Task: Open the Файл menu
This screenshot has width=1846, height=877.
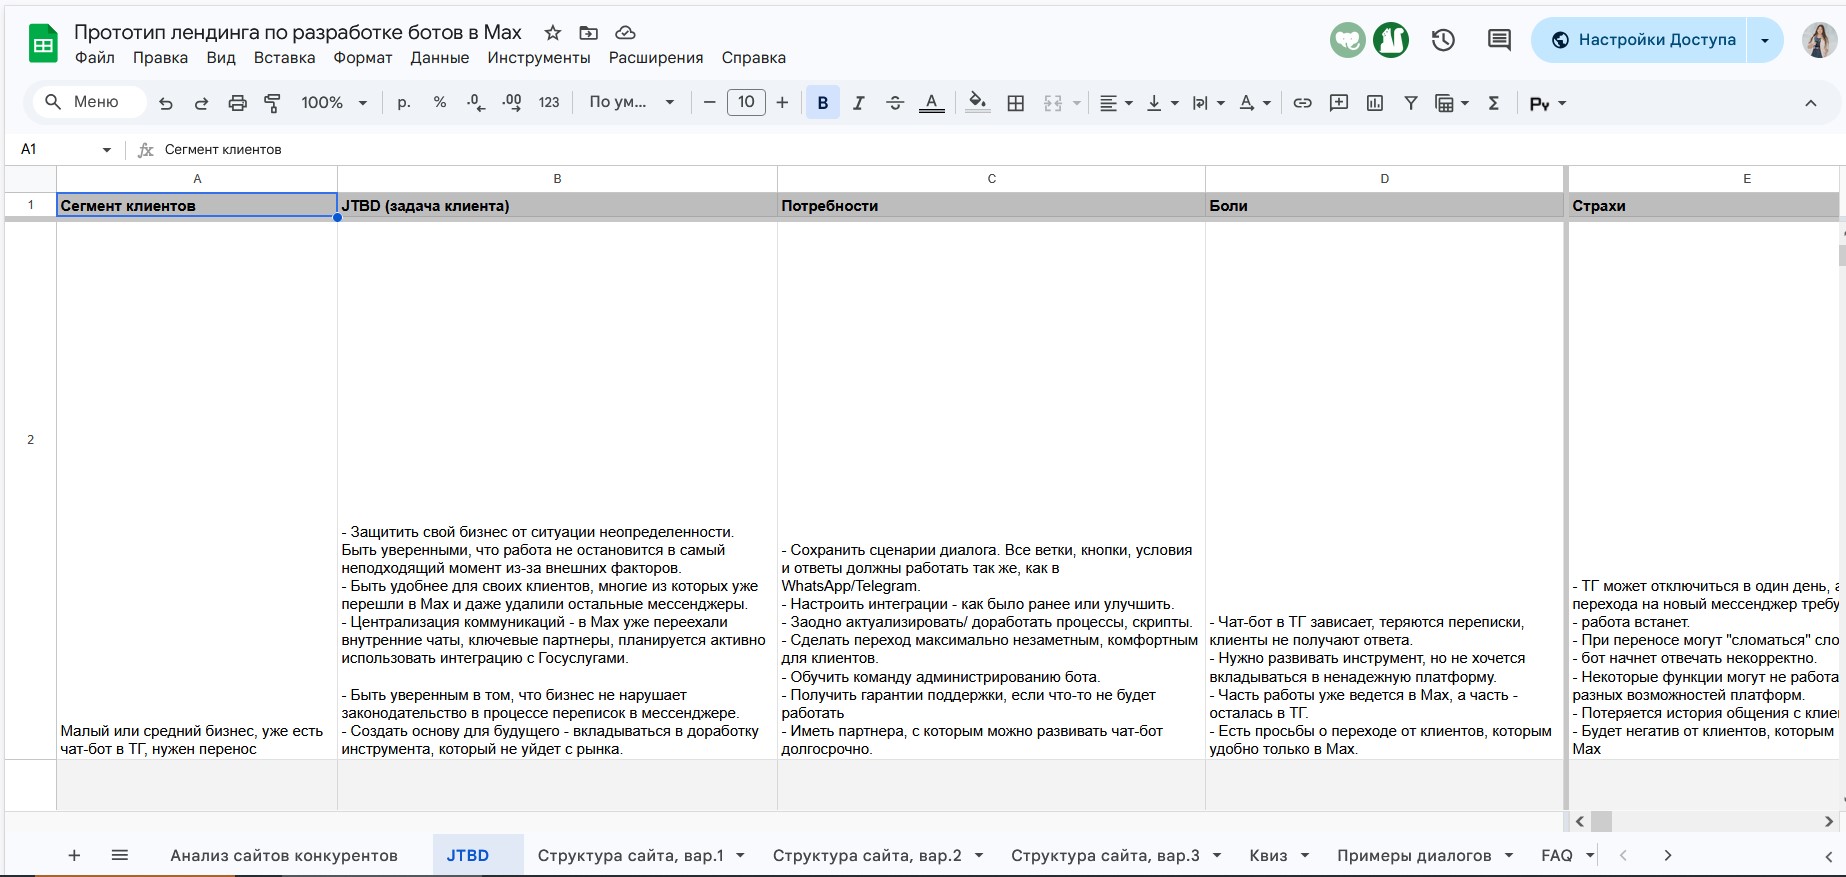Action: coord(95,58)
